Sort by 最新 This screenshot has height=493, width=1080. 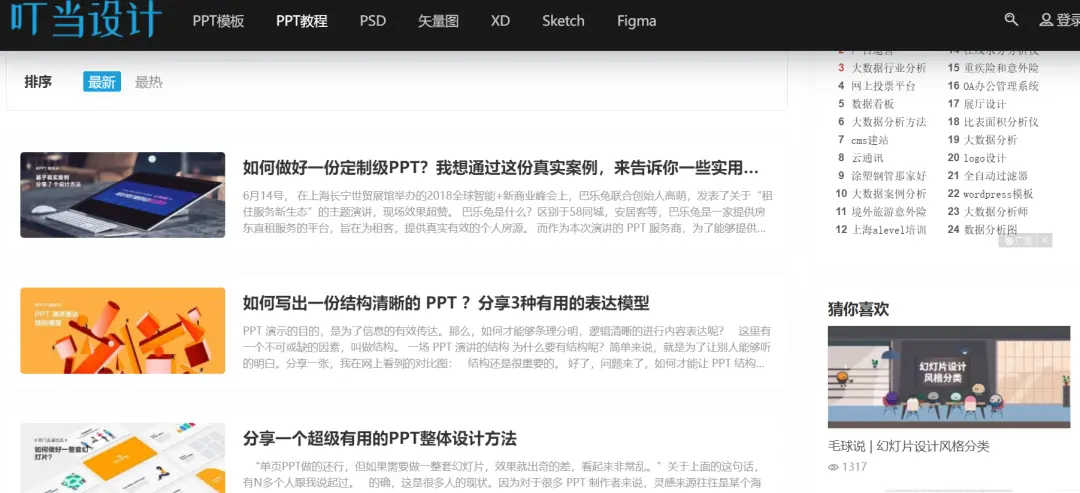pos(102,82)
